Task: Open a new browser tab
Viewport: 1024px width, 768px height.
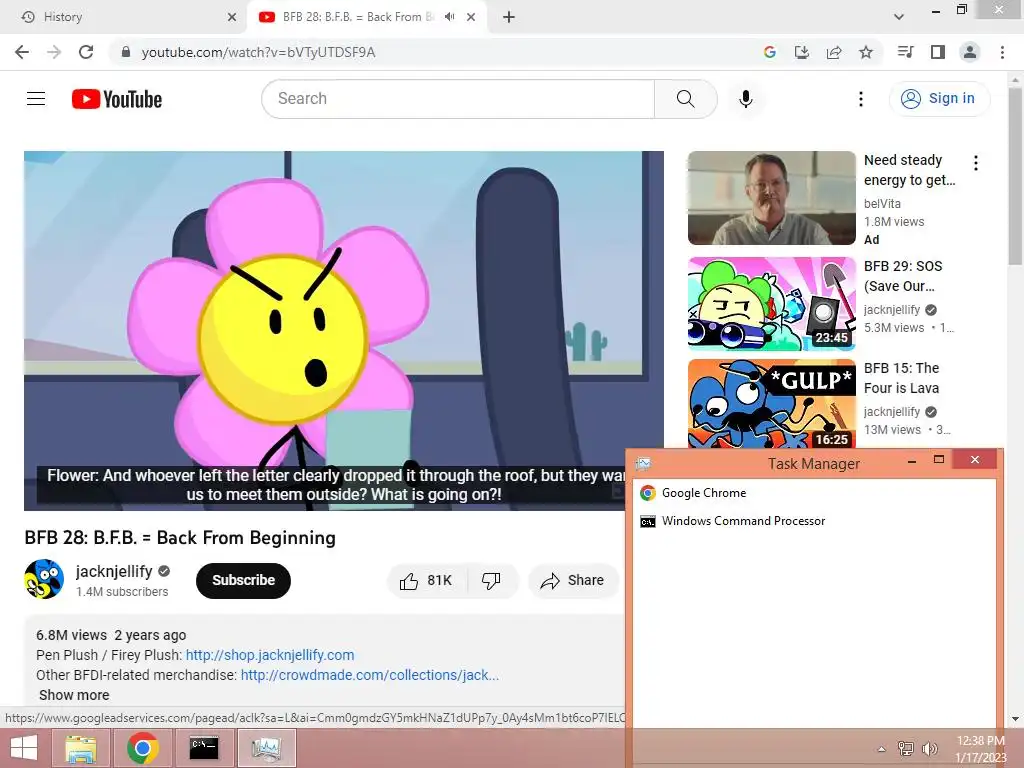Action: 509,17
